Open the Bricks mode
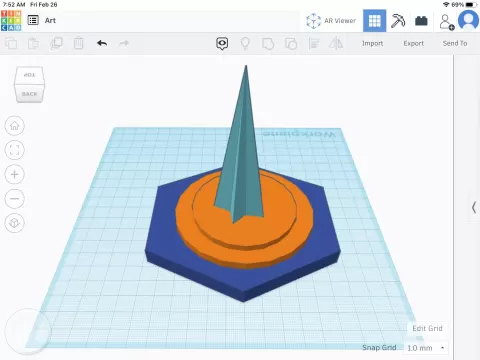Viewport: 480px width, 360px height. pyautogui.click(x=421, y=21)
